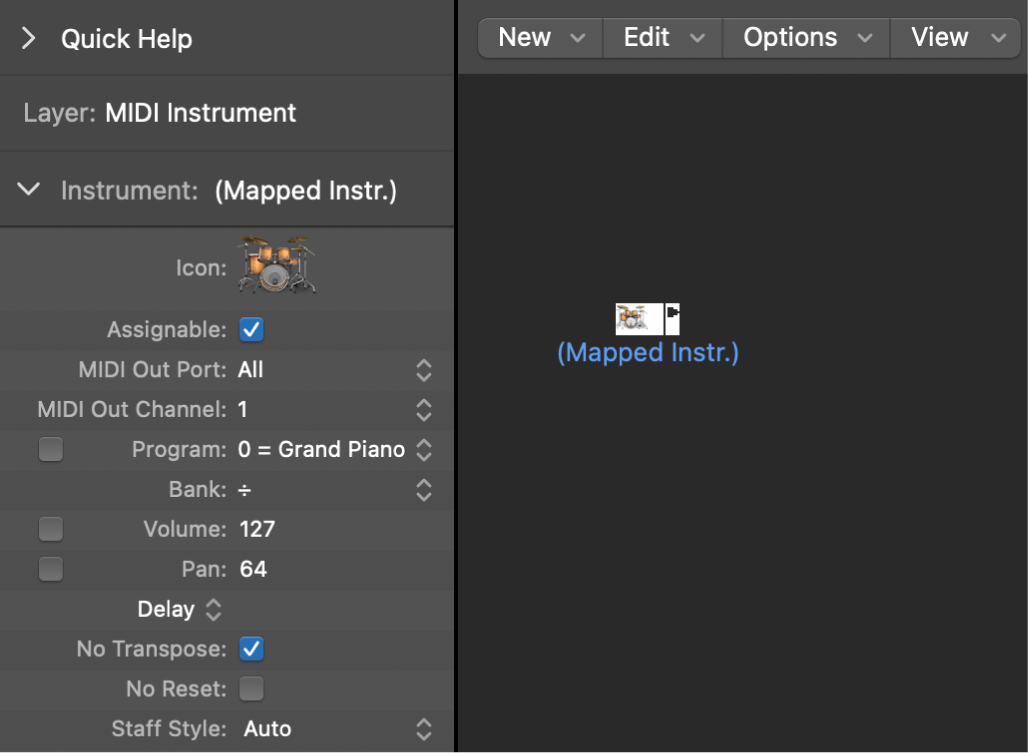The width and height of the screenshot is (1029, 753).
Task: Expand the Quick Help panel
Action: [28, 38]
